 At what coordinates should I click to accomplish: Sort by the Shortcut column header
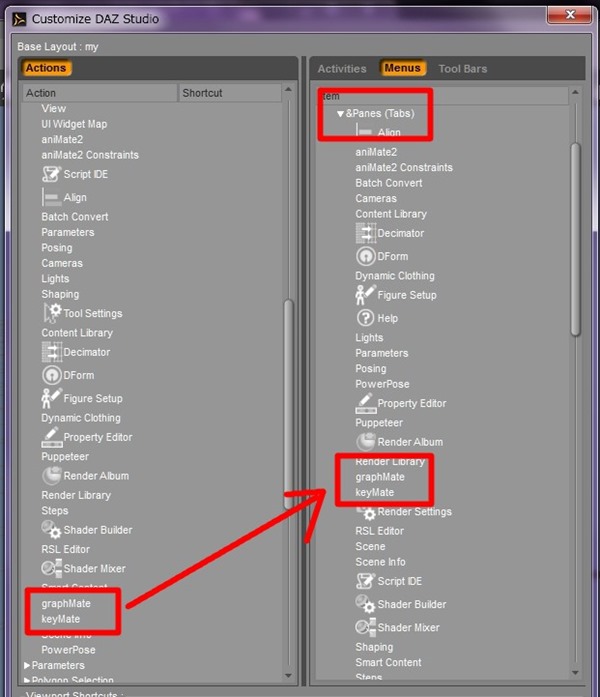click(x=230, y=93)
